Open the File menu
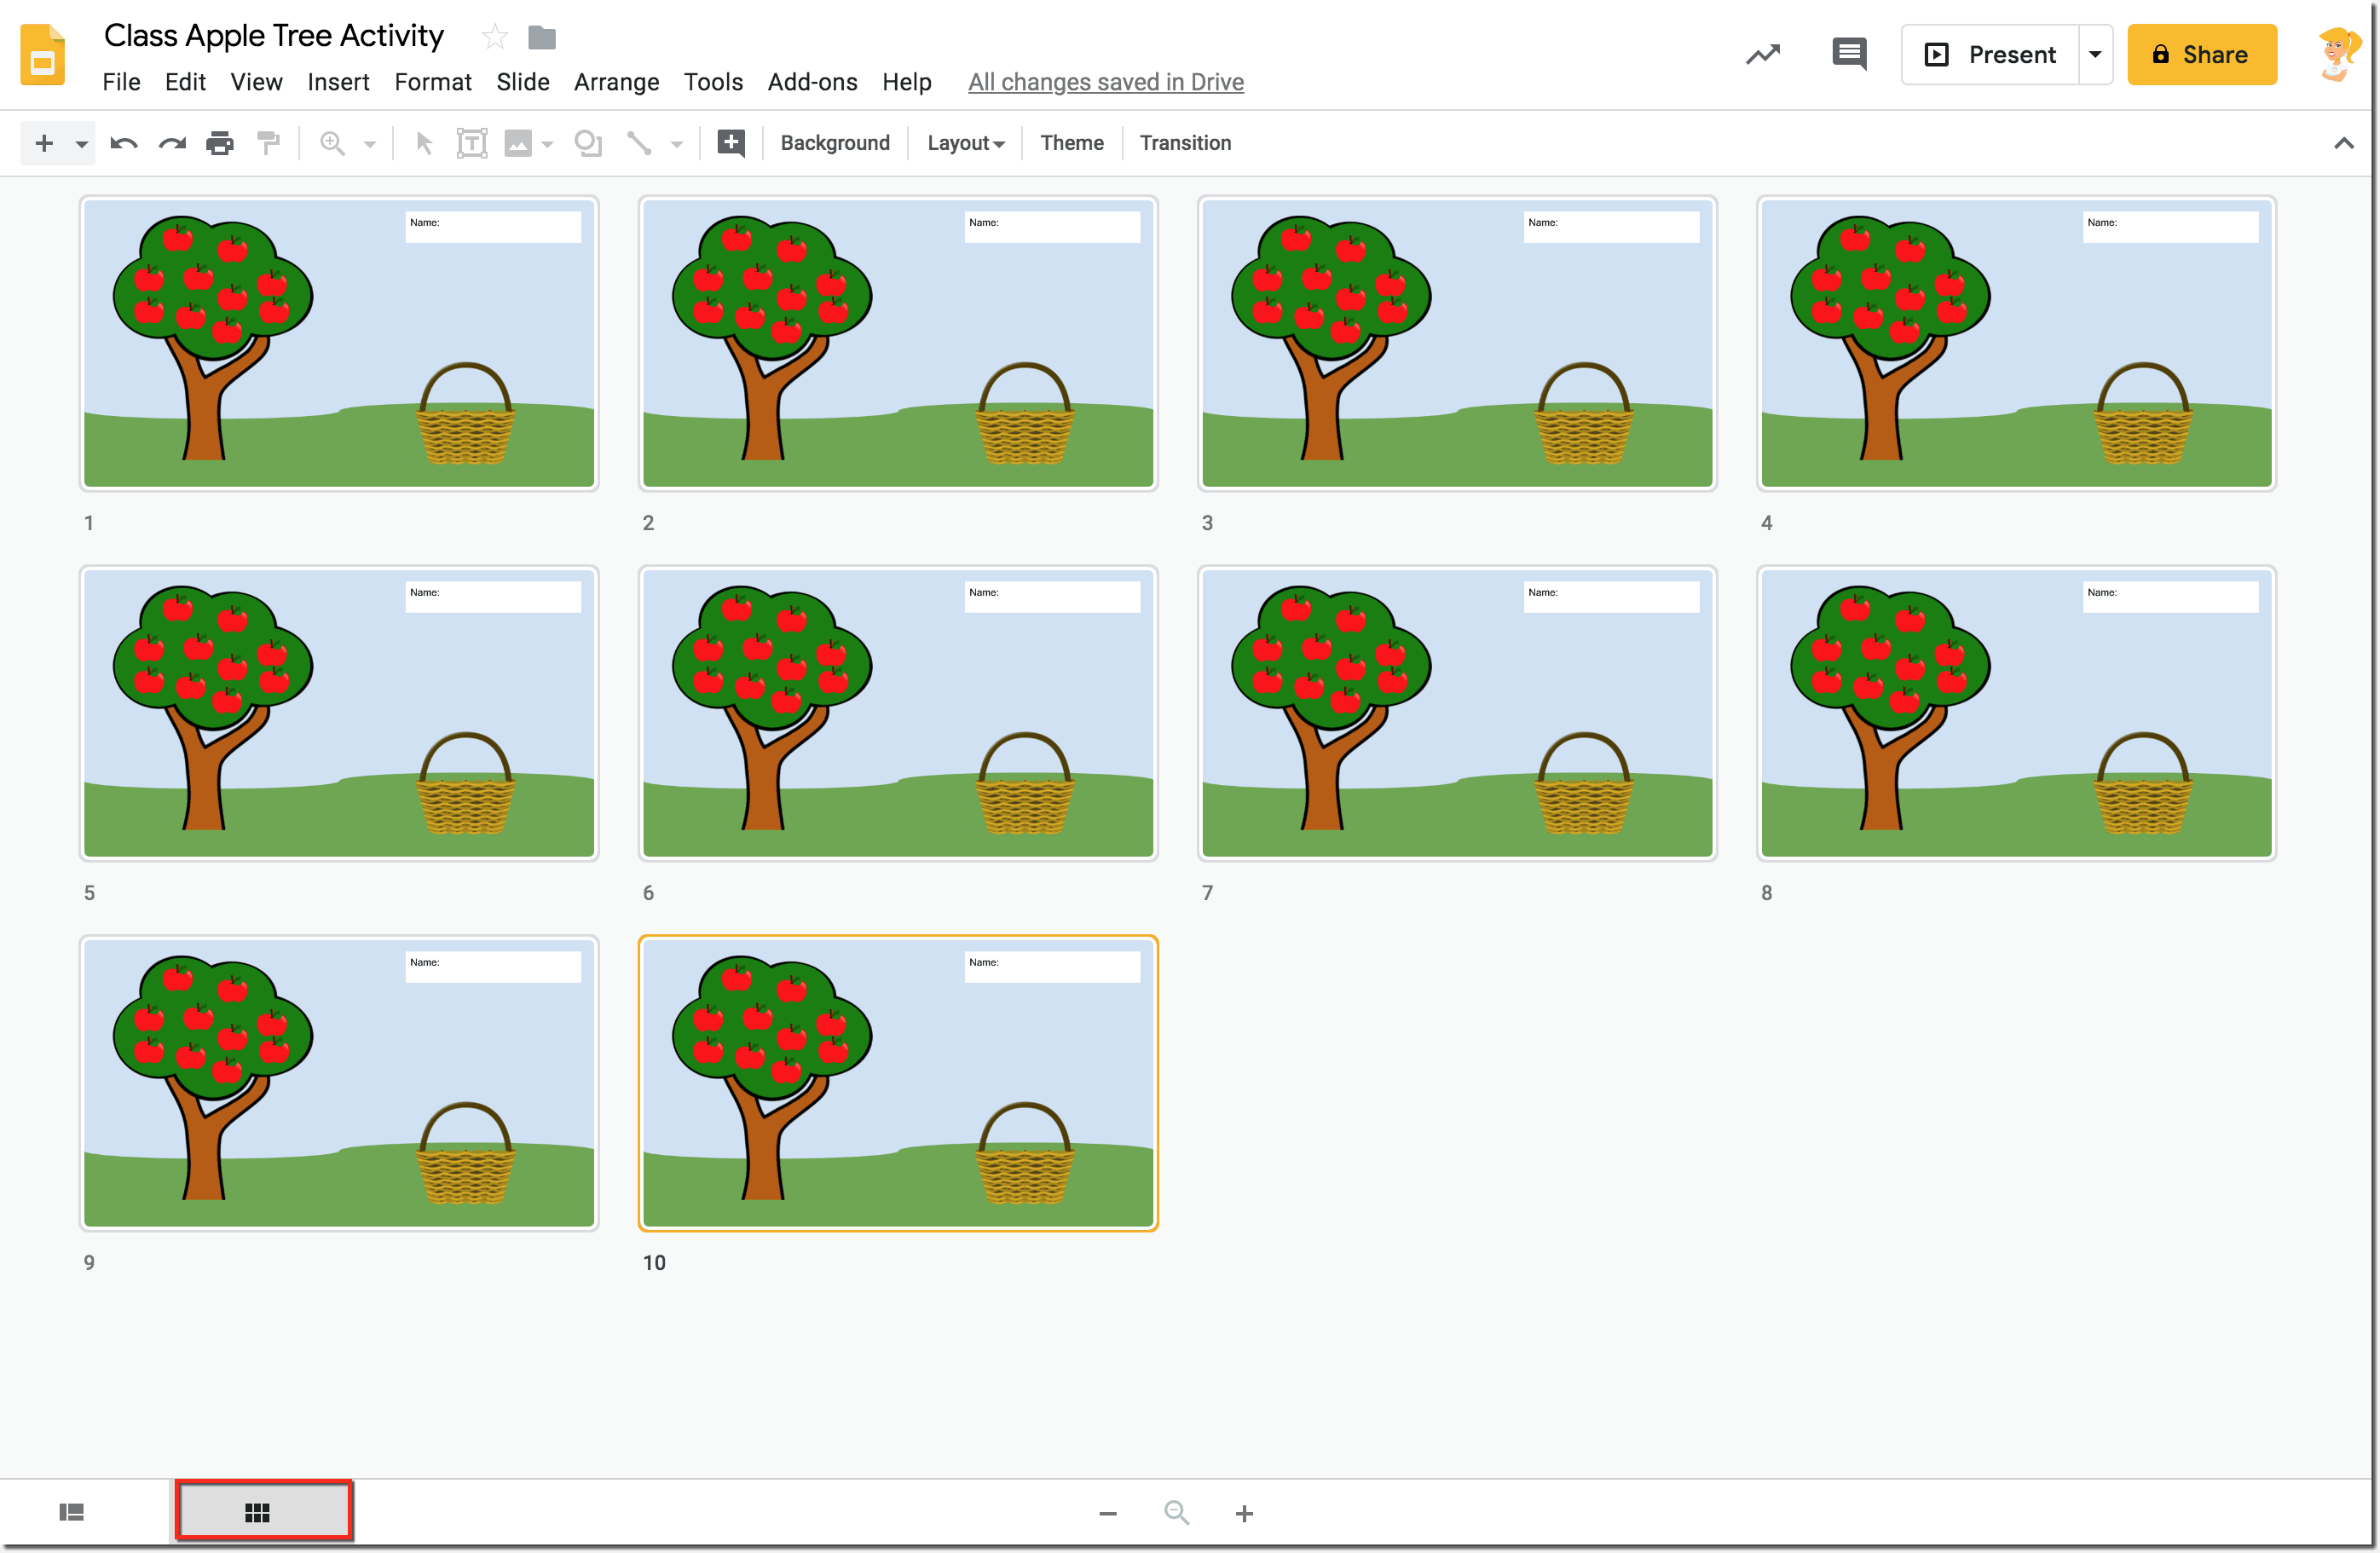The width and height of the screenshot is (2380, 1553). click(121, 82)
